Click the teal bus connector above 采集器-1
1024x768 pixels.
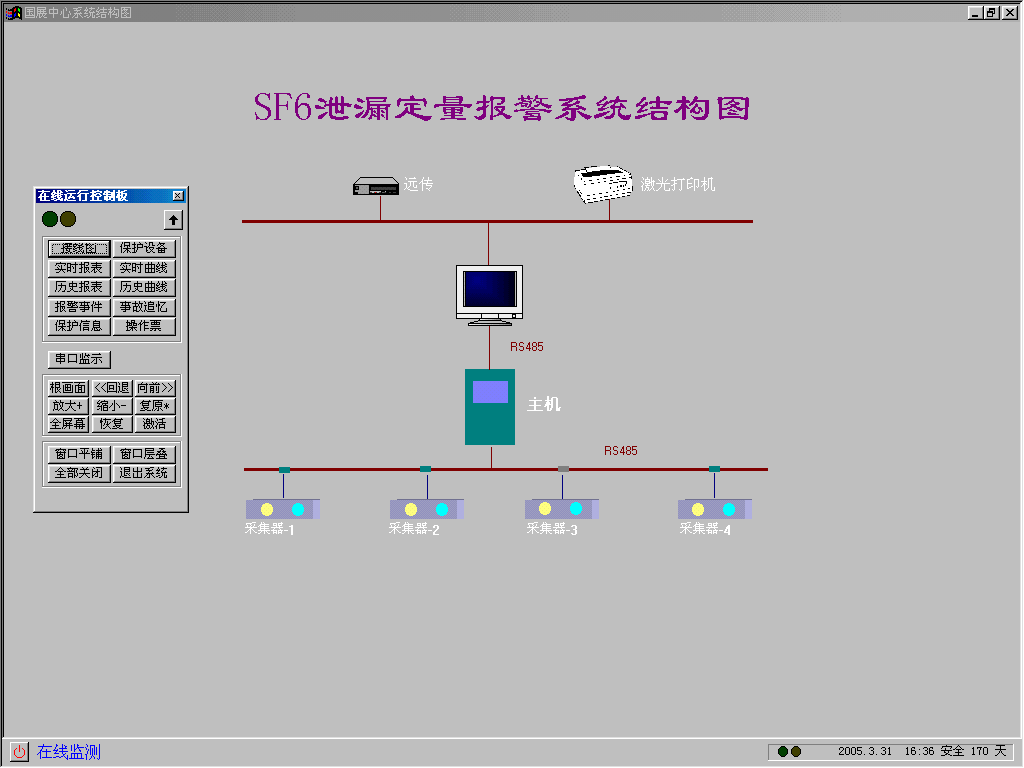(284, 470)
